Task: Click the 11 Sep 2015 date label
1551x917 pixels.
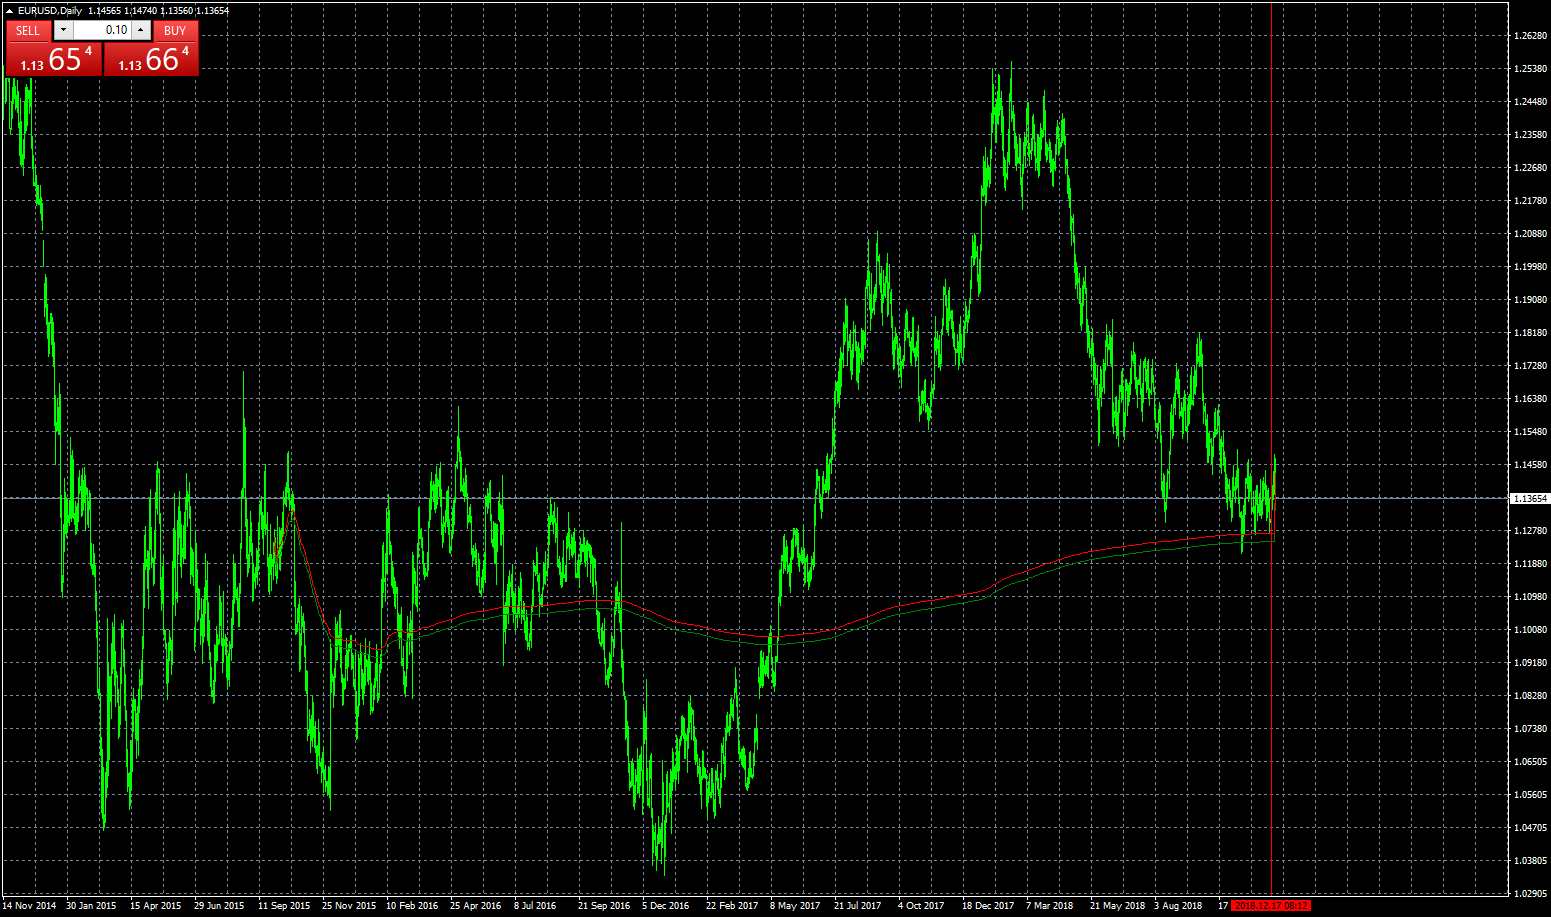Action: coord(284,906)
